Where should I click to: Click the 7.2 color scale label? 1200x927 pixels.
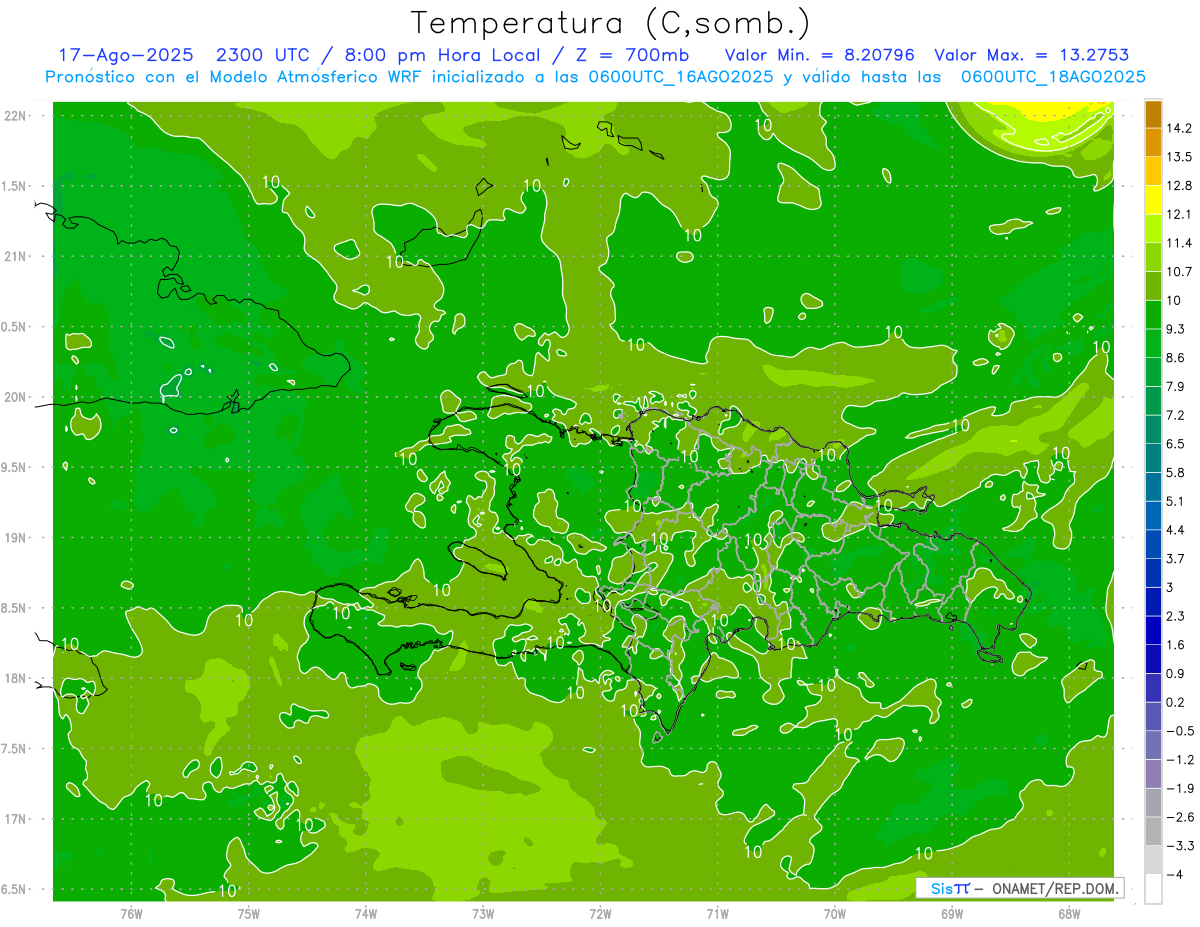point(1177,415)
